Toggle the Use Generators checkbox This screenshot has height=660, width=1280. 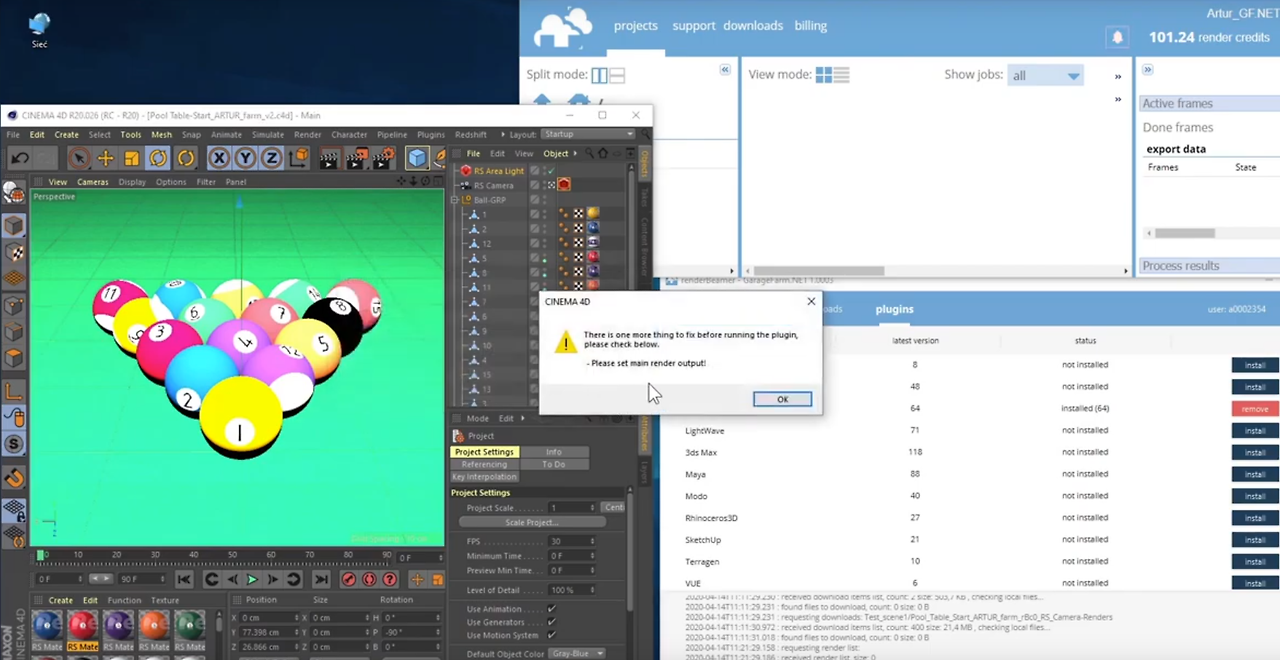click(552, 622)
